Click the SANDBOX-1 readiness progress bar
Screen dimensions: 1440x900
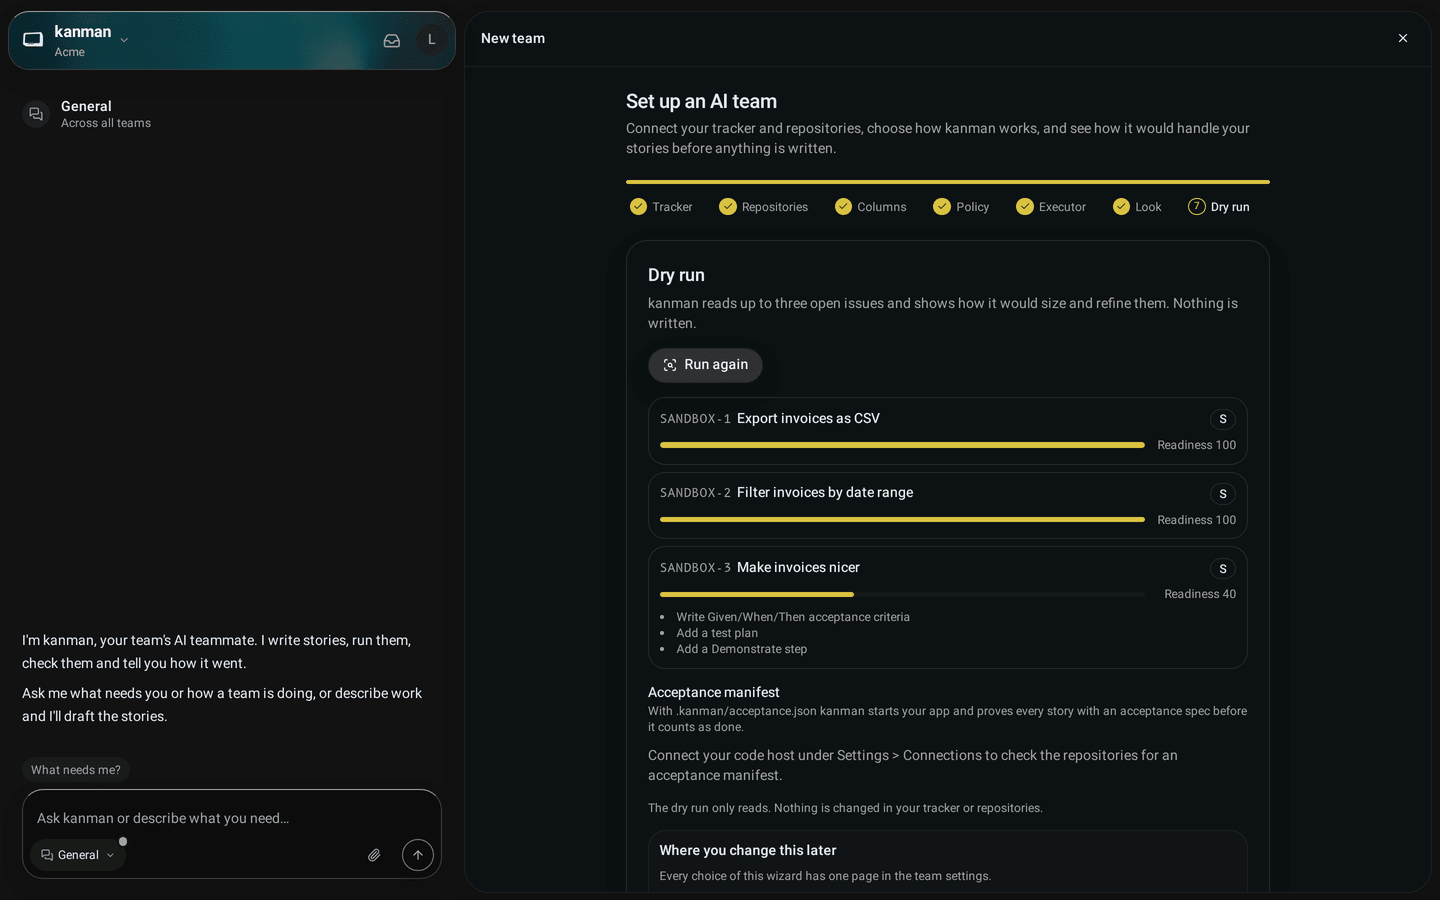(x=902, y=445)
